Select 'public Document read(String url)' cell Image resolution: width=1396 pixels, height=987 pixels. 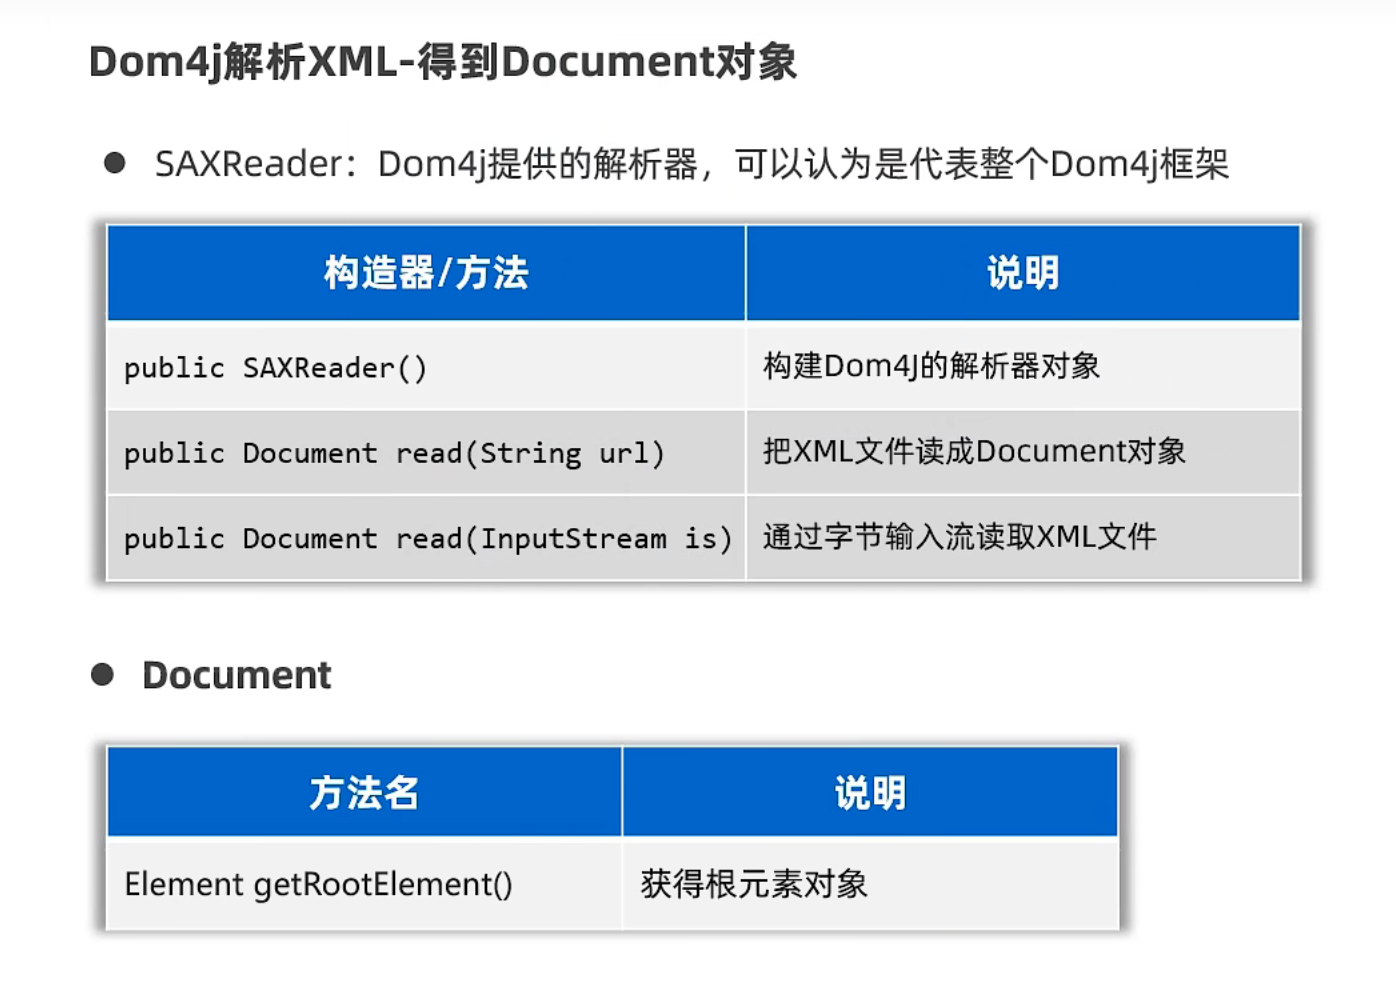coord(426,453)
